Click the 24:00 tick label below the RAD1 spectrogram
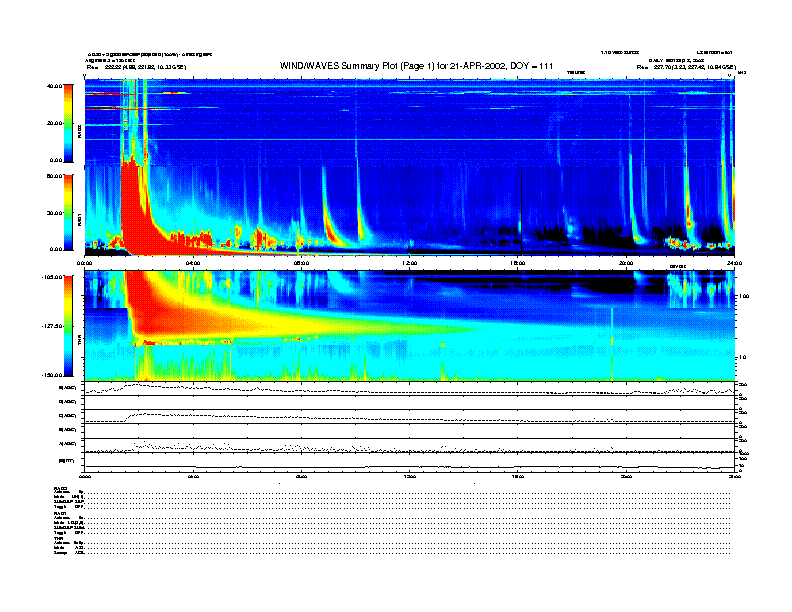This screenshot has width=792, height=612. pyautogui.click(x=734, y=263)
